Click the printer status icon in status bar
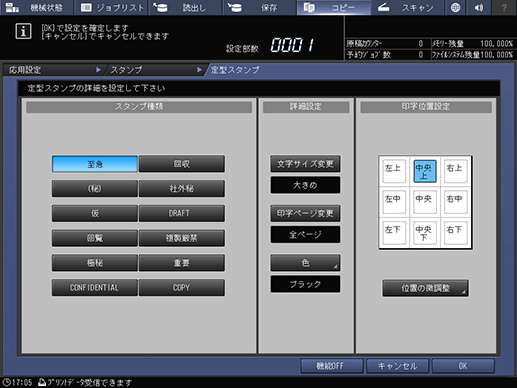 (42, 382)
